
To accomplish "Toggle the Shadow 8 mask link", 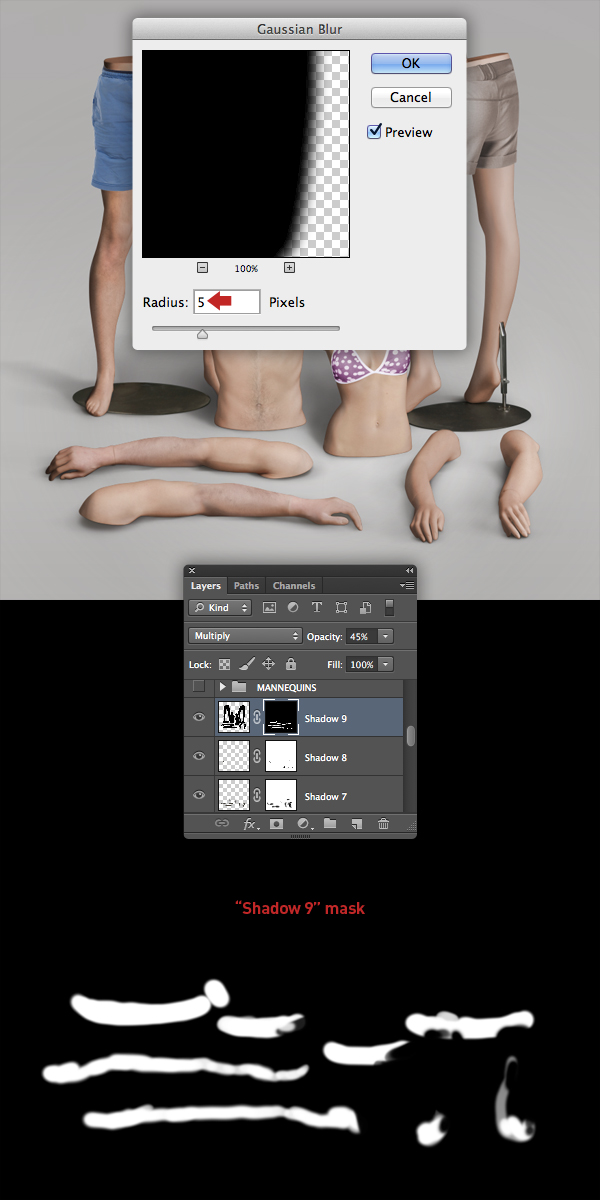I will click(256, 757).
